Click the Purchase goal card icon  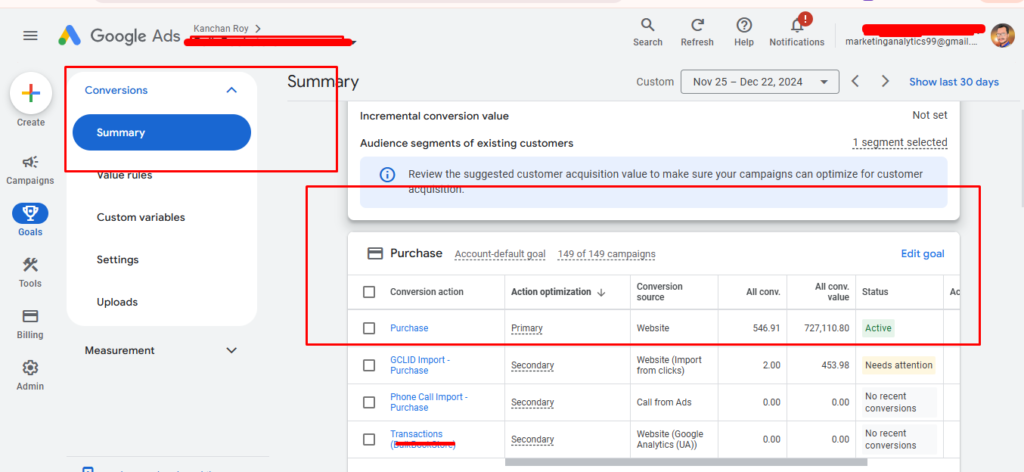tap(375, 253)
